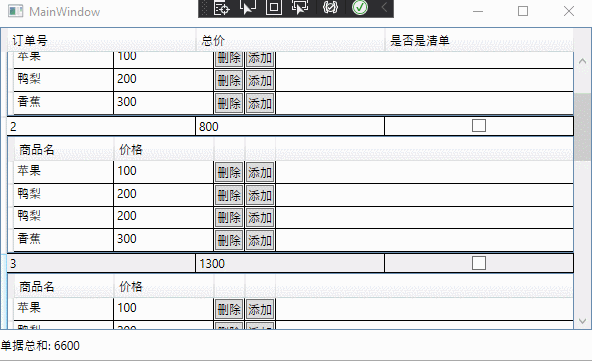Viewport: 592px width, 361px height.
Task: Collapse the debug toolbar with the chevron
Action: (x=384, y=8)
